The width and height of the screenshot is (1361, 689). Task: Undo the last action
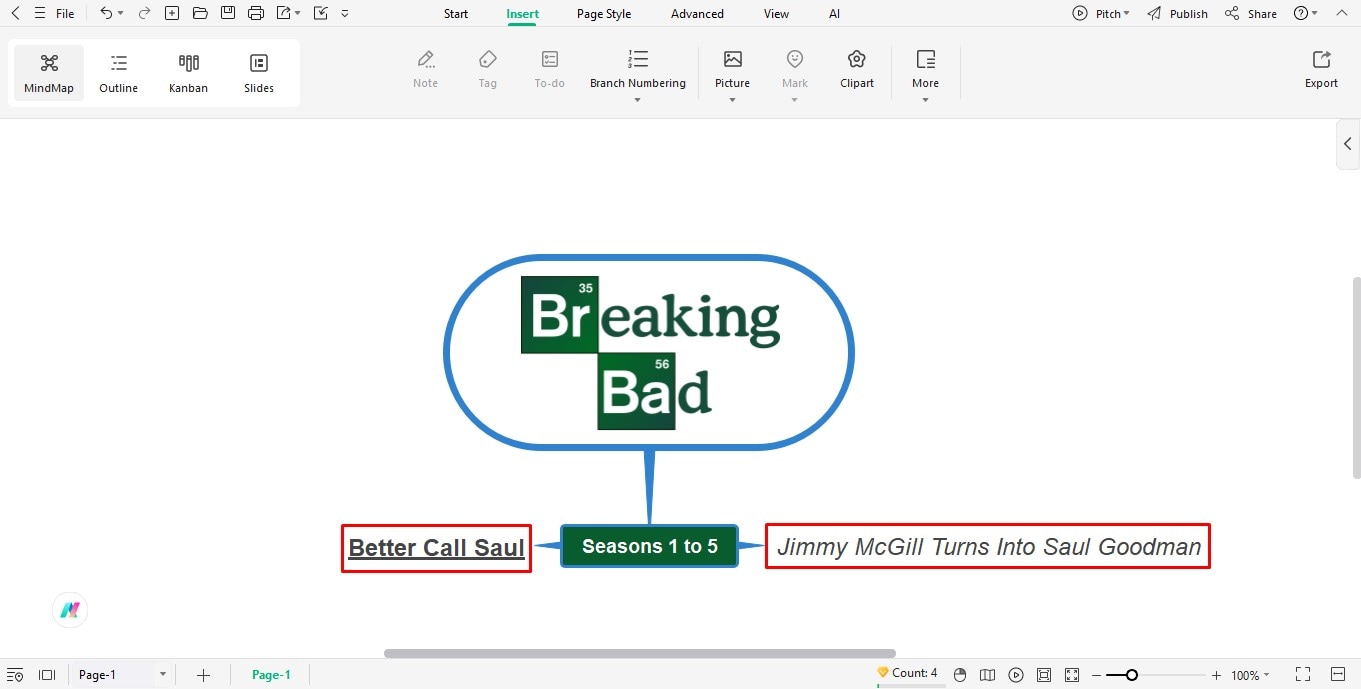pos(106,13)
